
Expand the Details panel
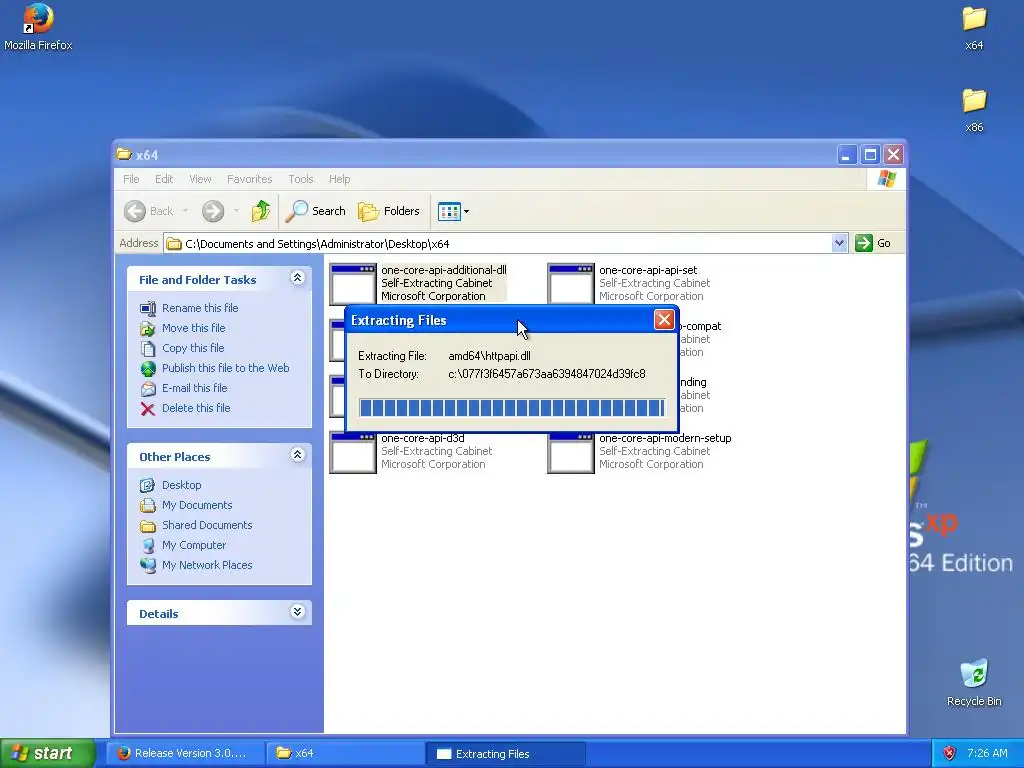tap(297, 612)
